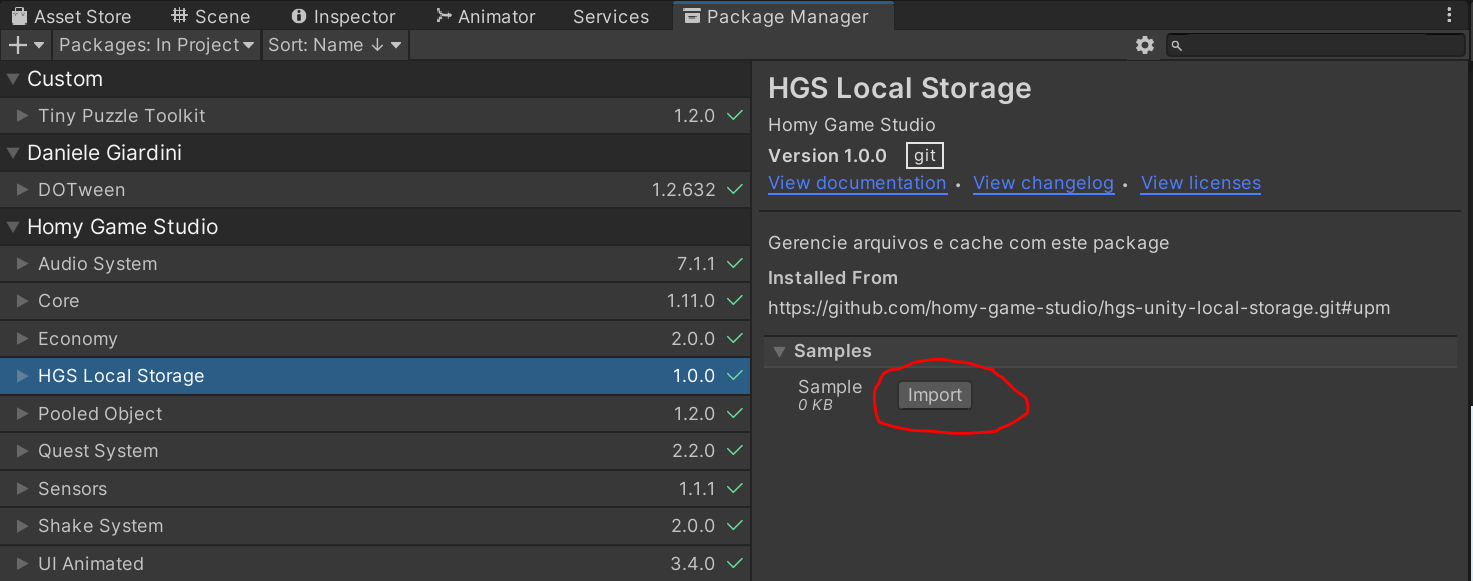Viewport: 1473px width, 581px height.
Task: Click the installed checkmark on Economy row
Action: click(735, 339)
